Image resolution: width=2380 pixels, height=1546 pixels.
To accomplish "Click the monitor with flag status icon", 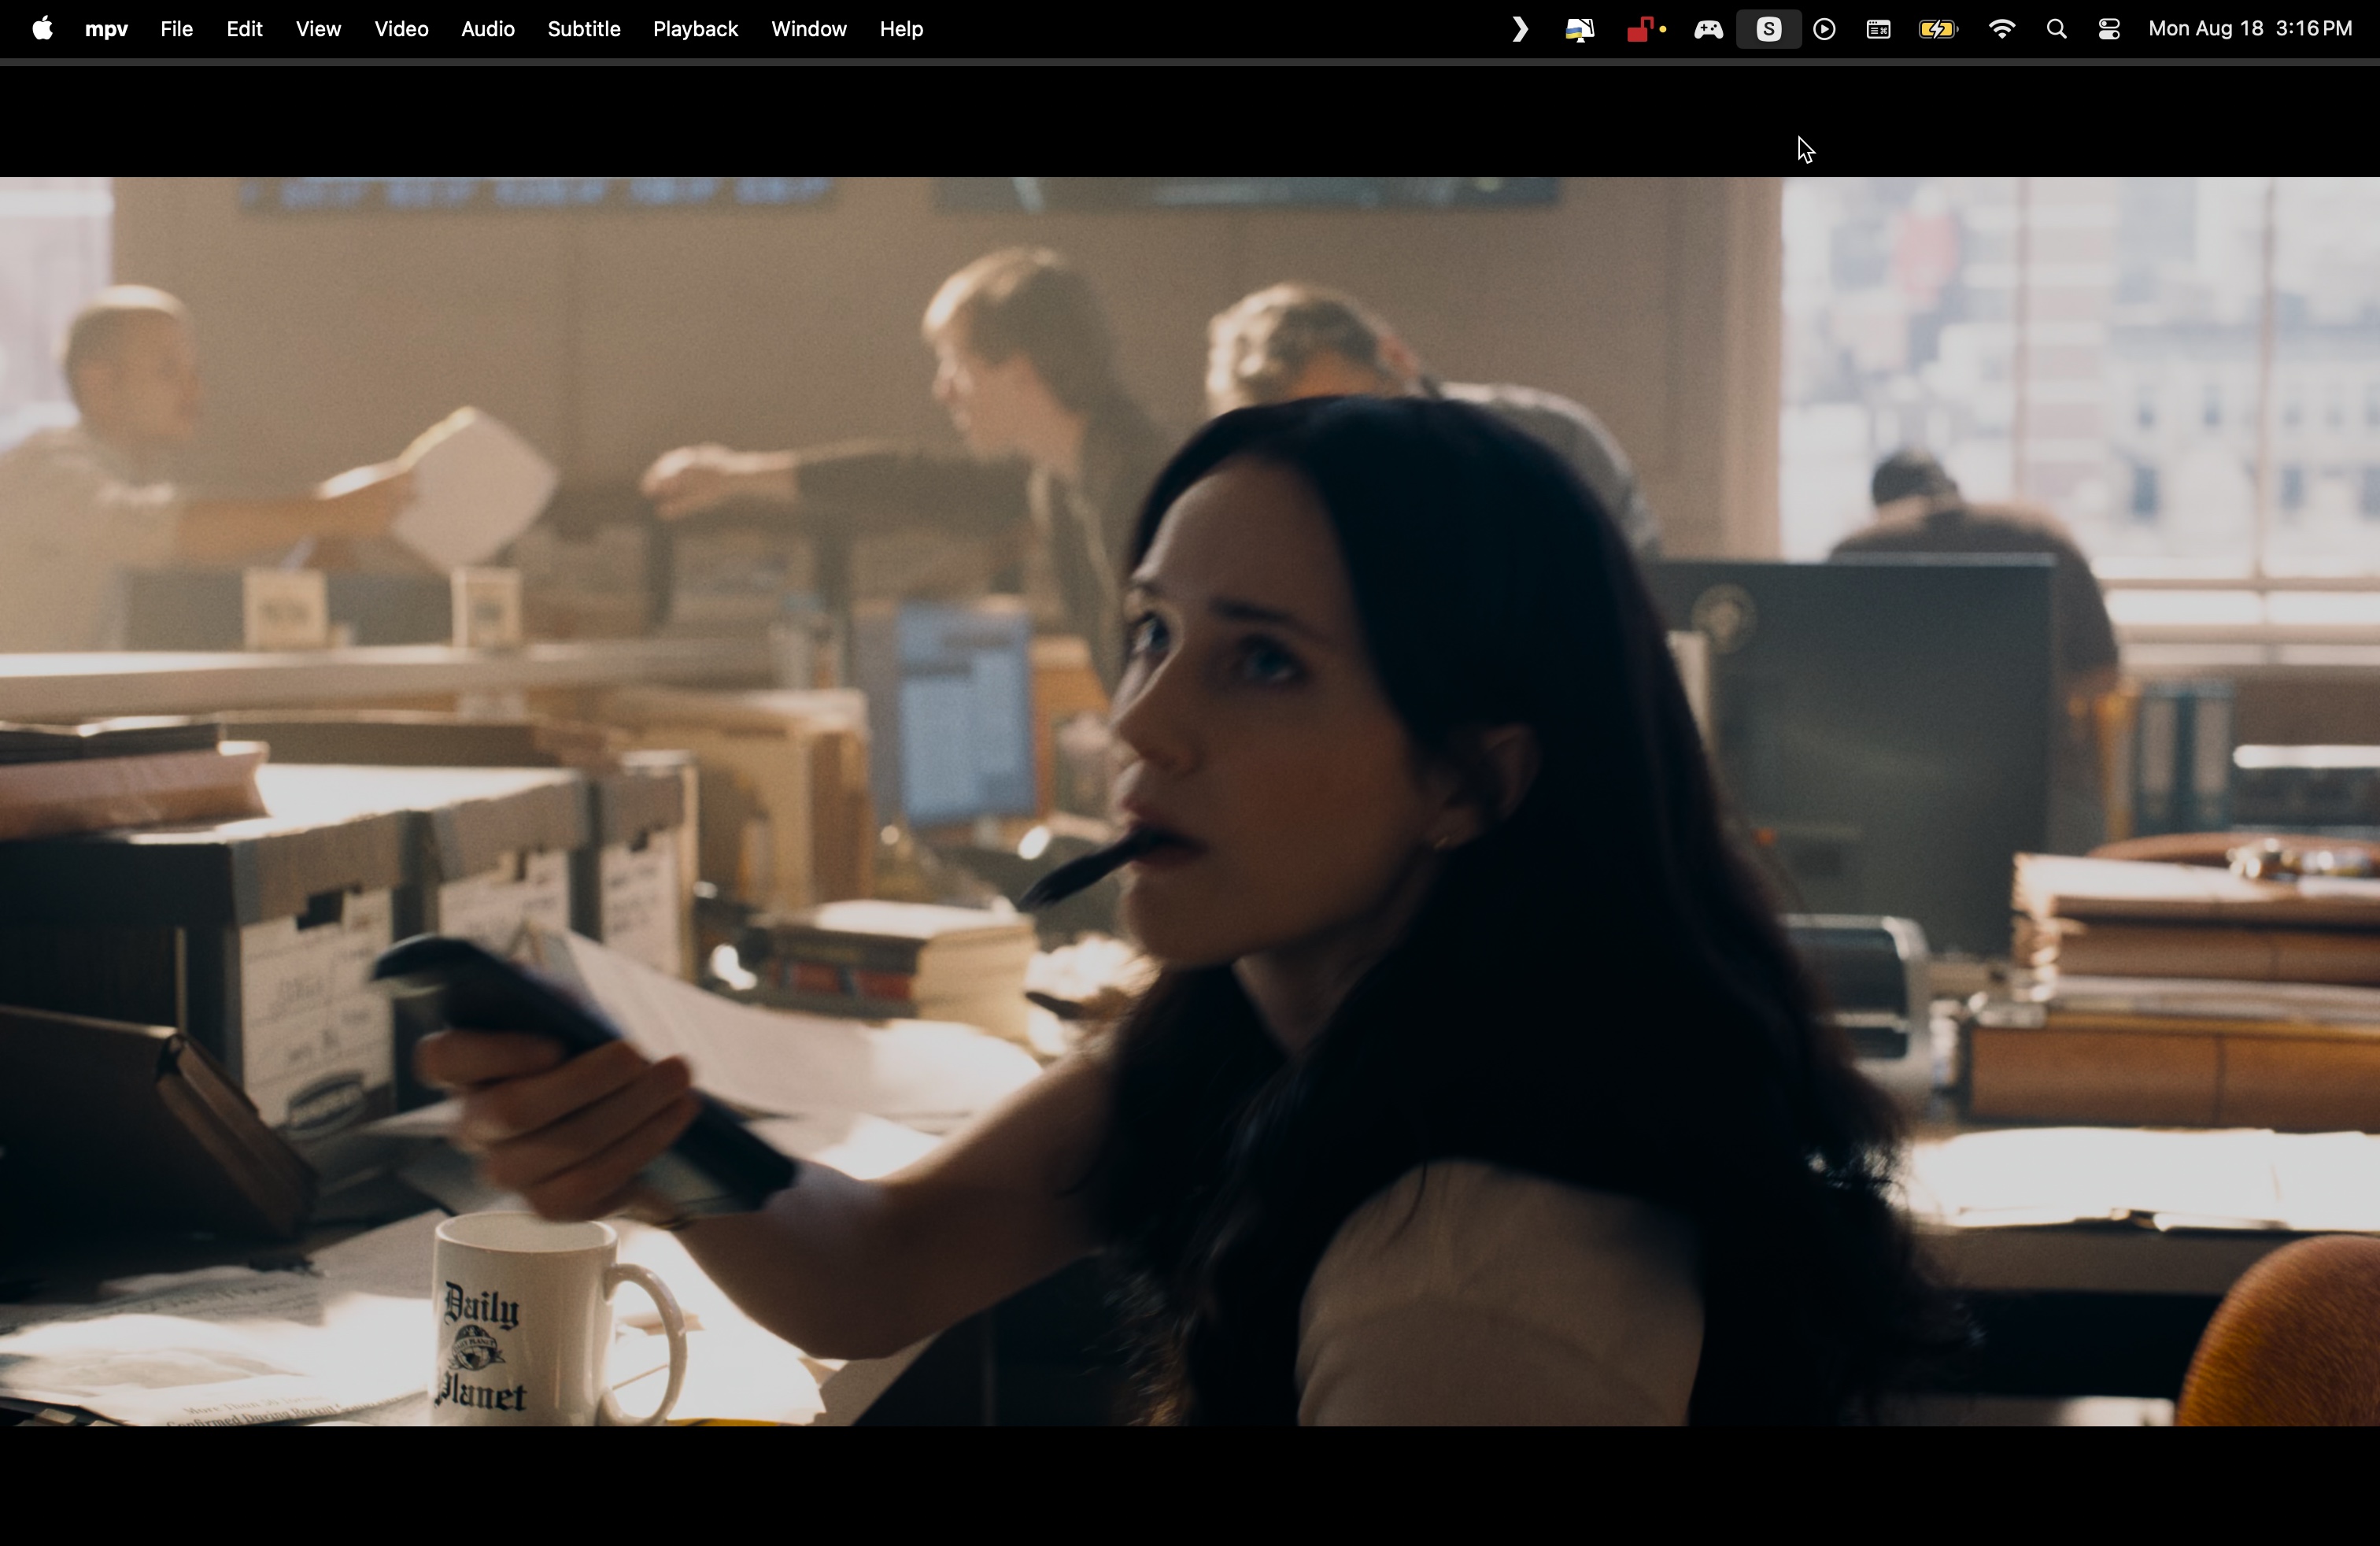I will pos(1579,30).
